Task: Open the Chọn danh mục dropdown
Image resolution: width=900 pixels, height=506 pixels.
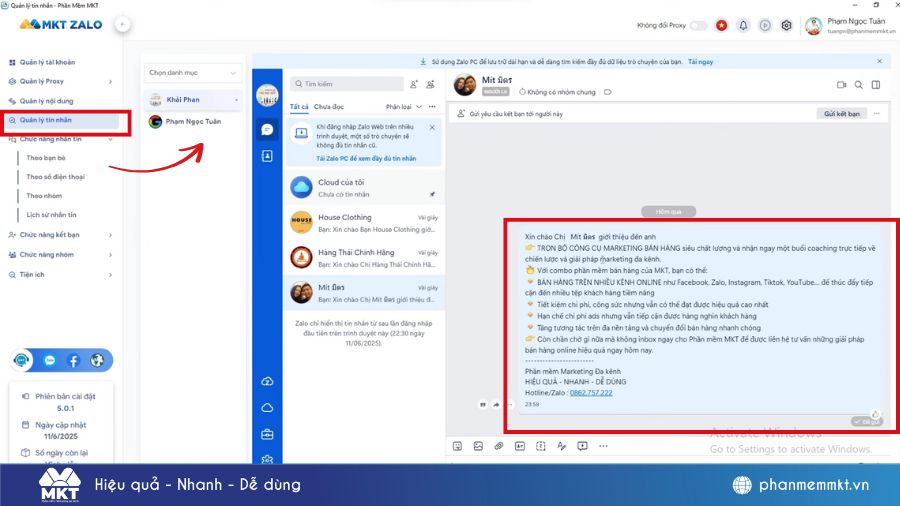Action: 193,73
